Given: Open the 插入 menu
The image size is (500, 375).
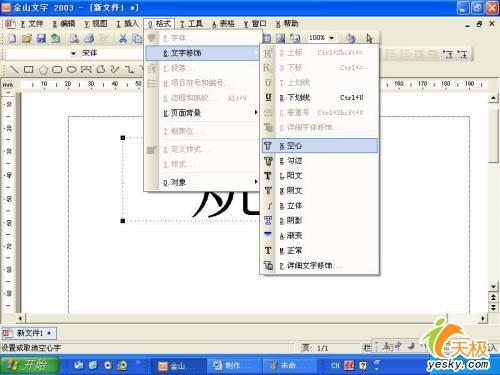Looking at the screenshot, I should 128,24.
